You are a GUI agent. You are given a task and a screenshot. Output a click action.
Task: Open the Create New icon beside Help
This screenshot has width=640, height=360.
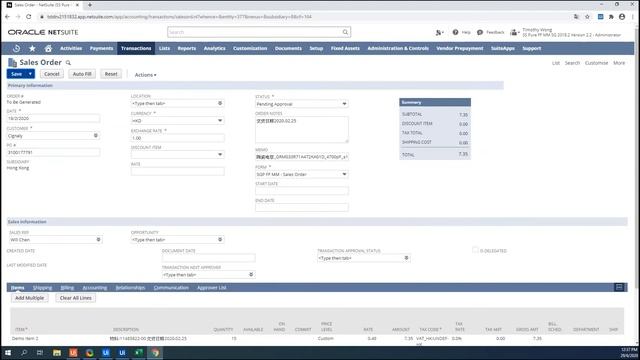click(440, 32)
